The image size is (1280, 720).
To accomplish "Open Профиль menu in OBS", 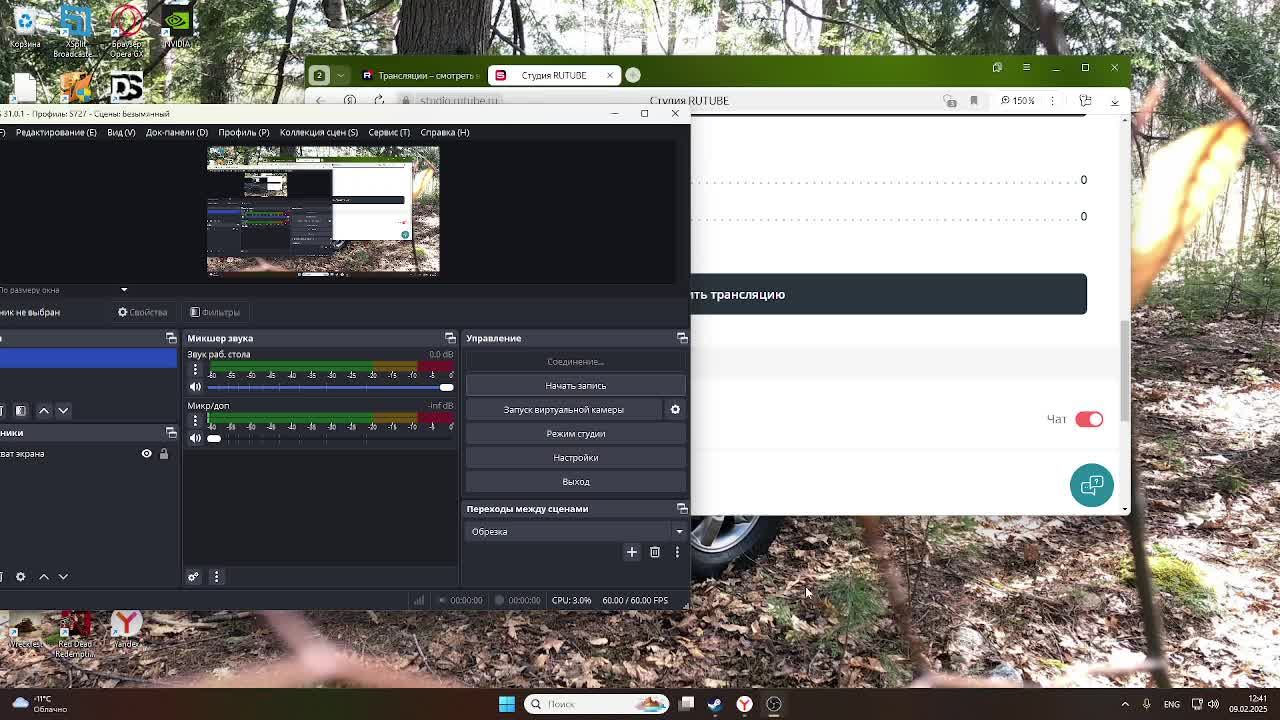I will 243,132.
